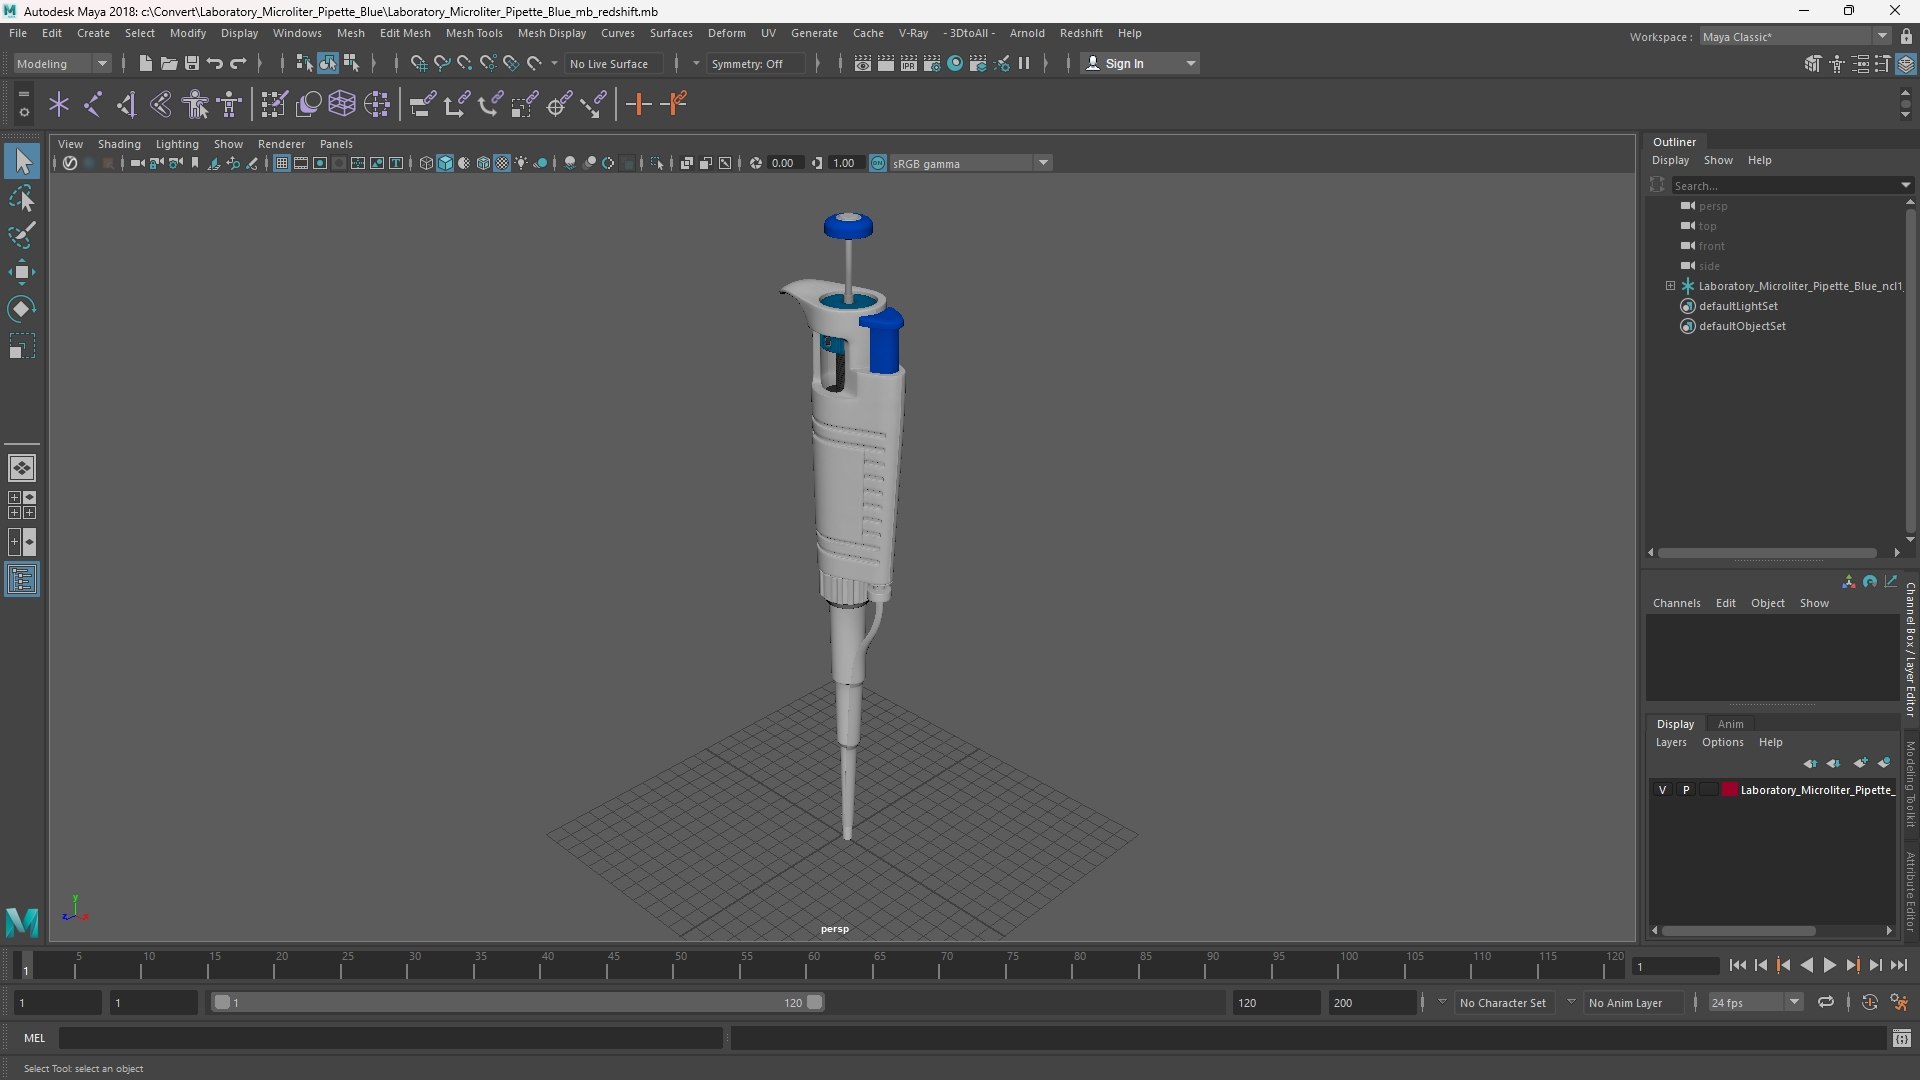The image size is (1920, 1080).
Task: Toggle viewport grid display
Action: (282, 163)
